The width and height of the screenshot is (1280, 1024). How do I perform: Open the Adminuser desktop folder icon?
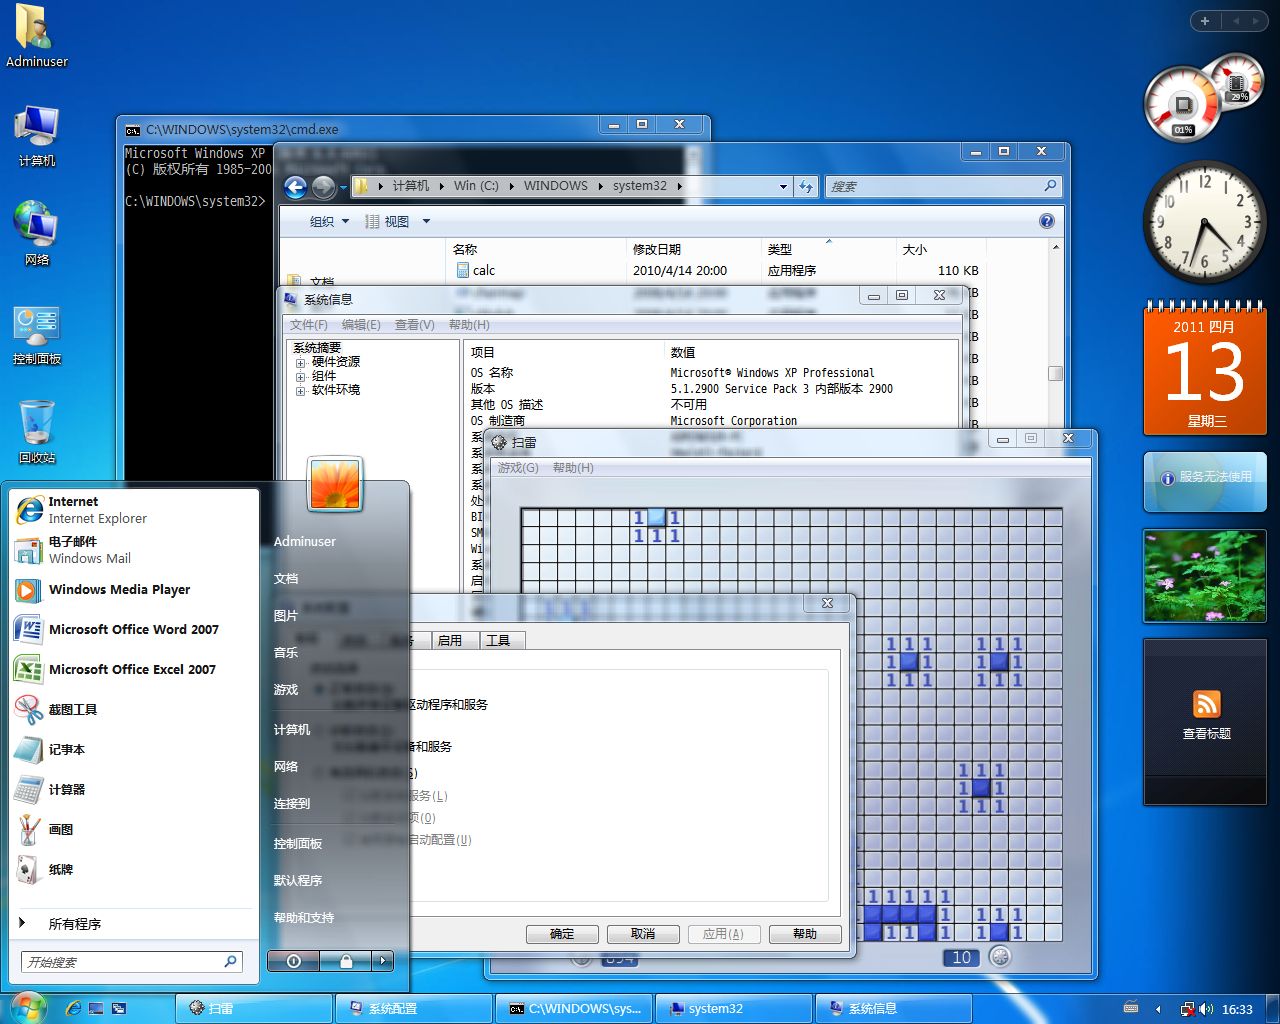click(36, 37)
